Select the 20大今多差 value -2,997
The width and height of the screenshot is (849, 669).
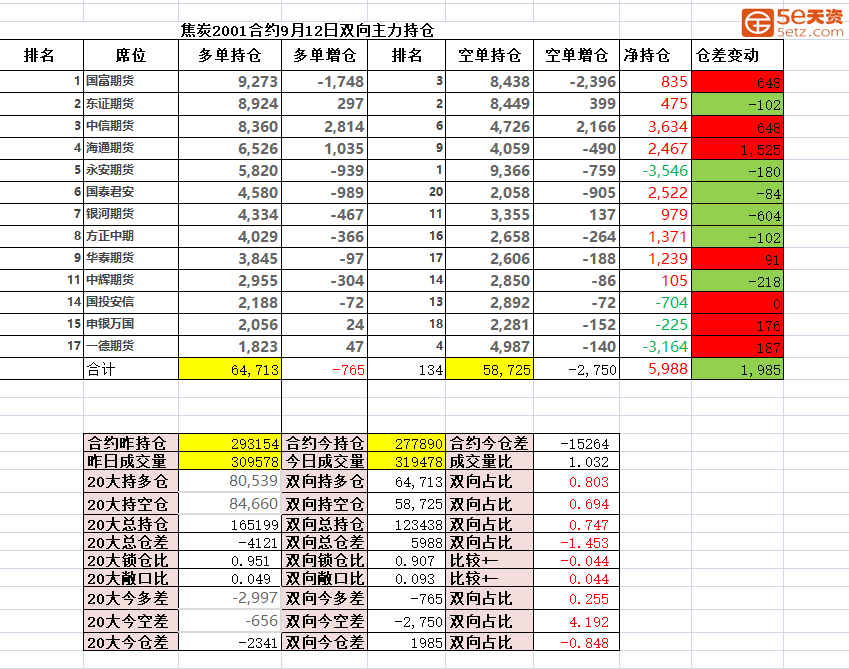[x=230, y=598]
